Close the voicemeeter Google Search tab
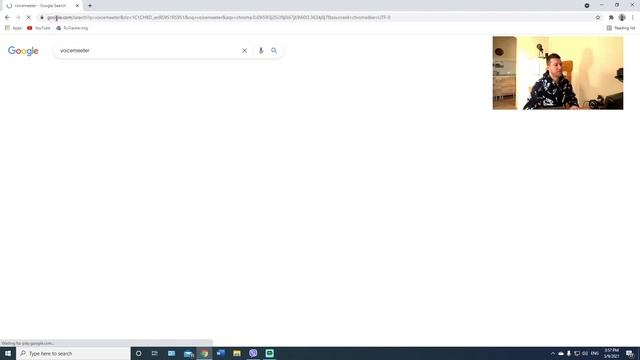Viewport: 640px width, 360px height. pyautogui.click(x=77, y=6)
